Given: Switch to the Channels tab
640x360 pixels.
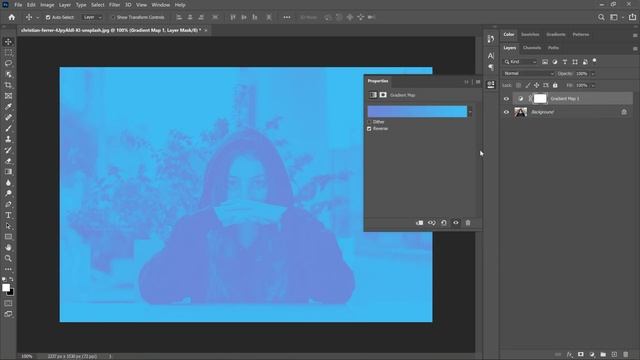Looking at the screenshot, I should 532,48.
